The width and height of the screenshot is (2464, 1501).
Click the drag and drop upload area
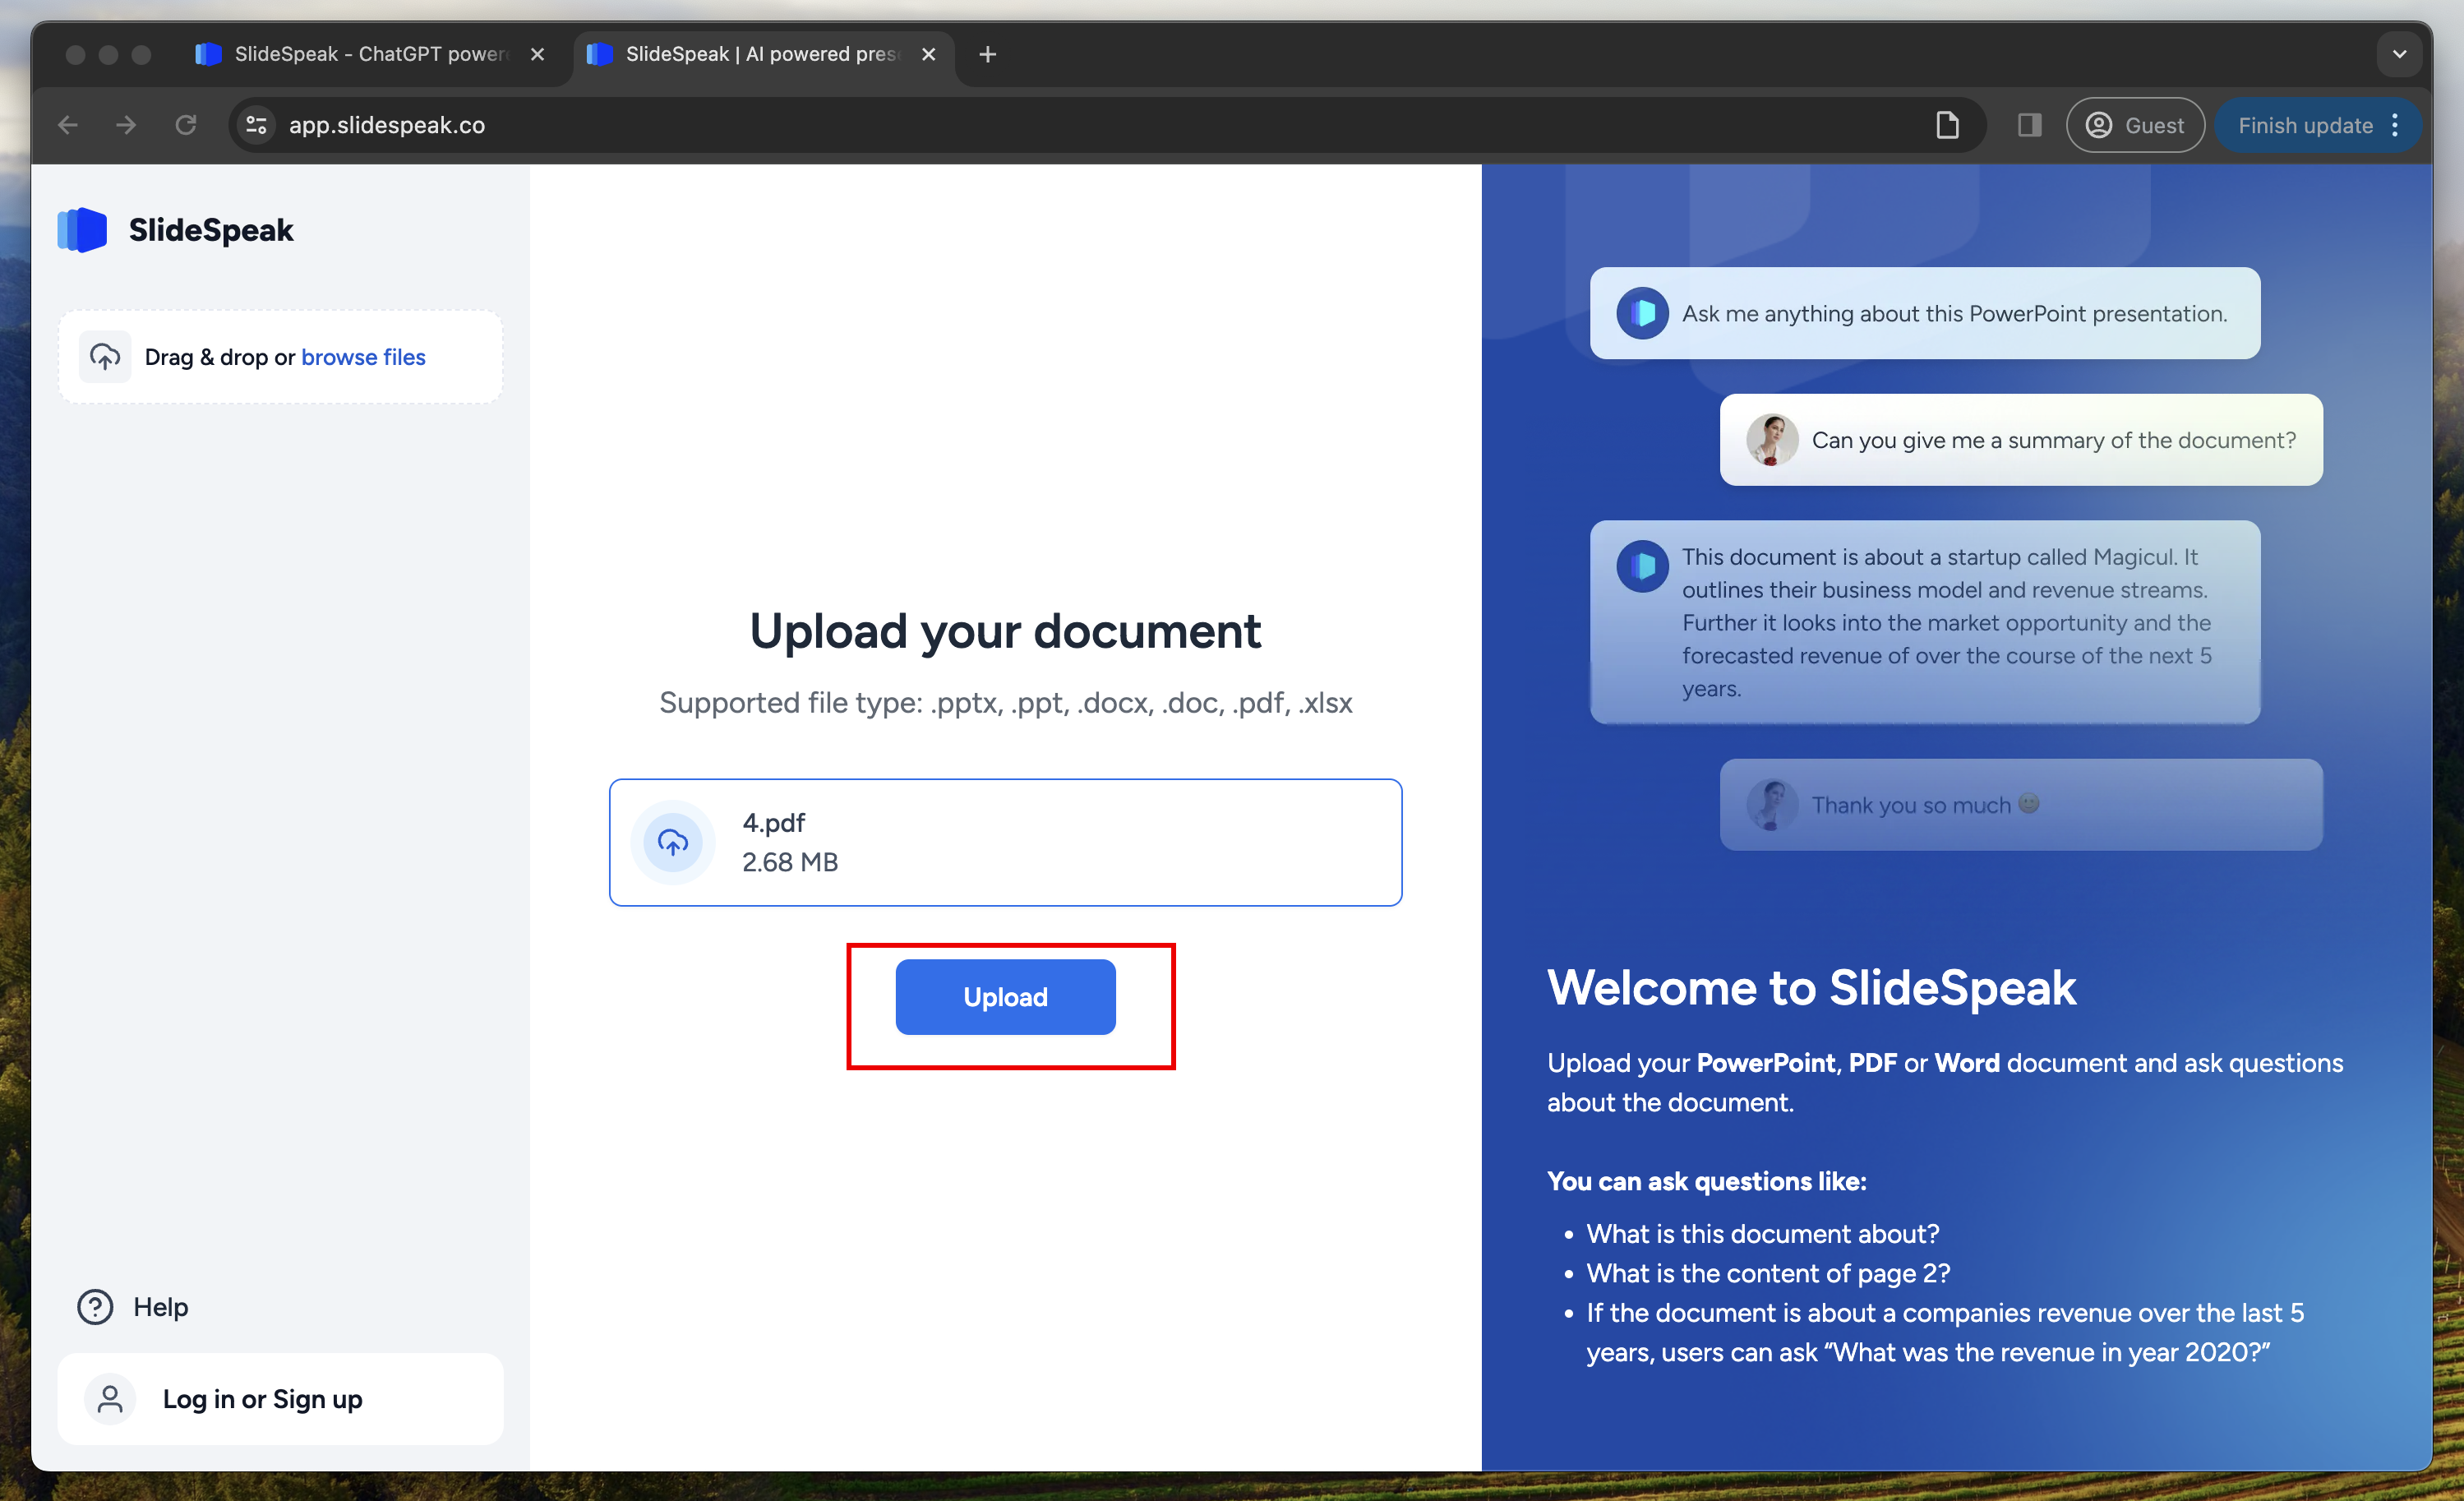coord(282,358)
